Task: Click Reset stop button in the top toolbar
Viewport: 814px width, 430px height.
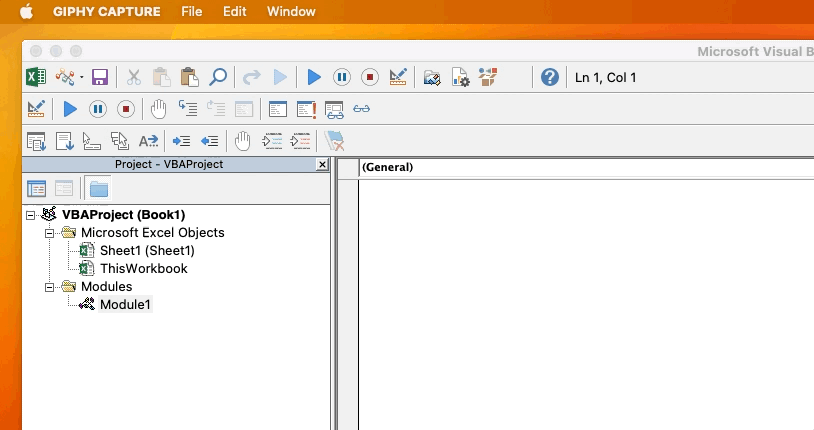Action: point(370,77)
